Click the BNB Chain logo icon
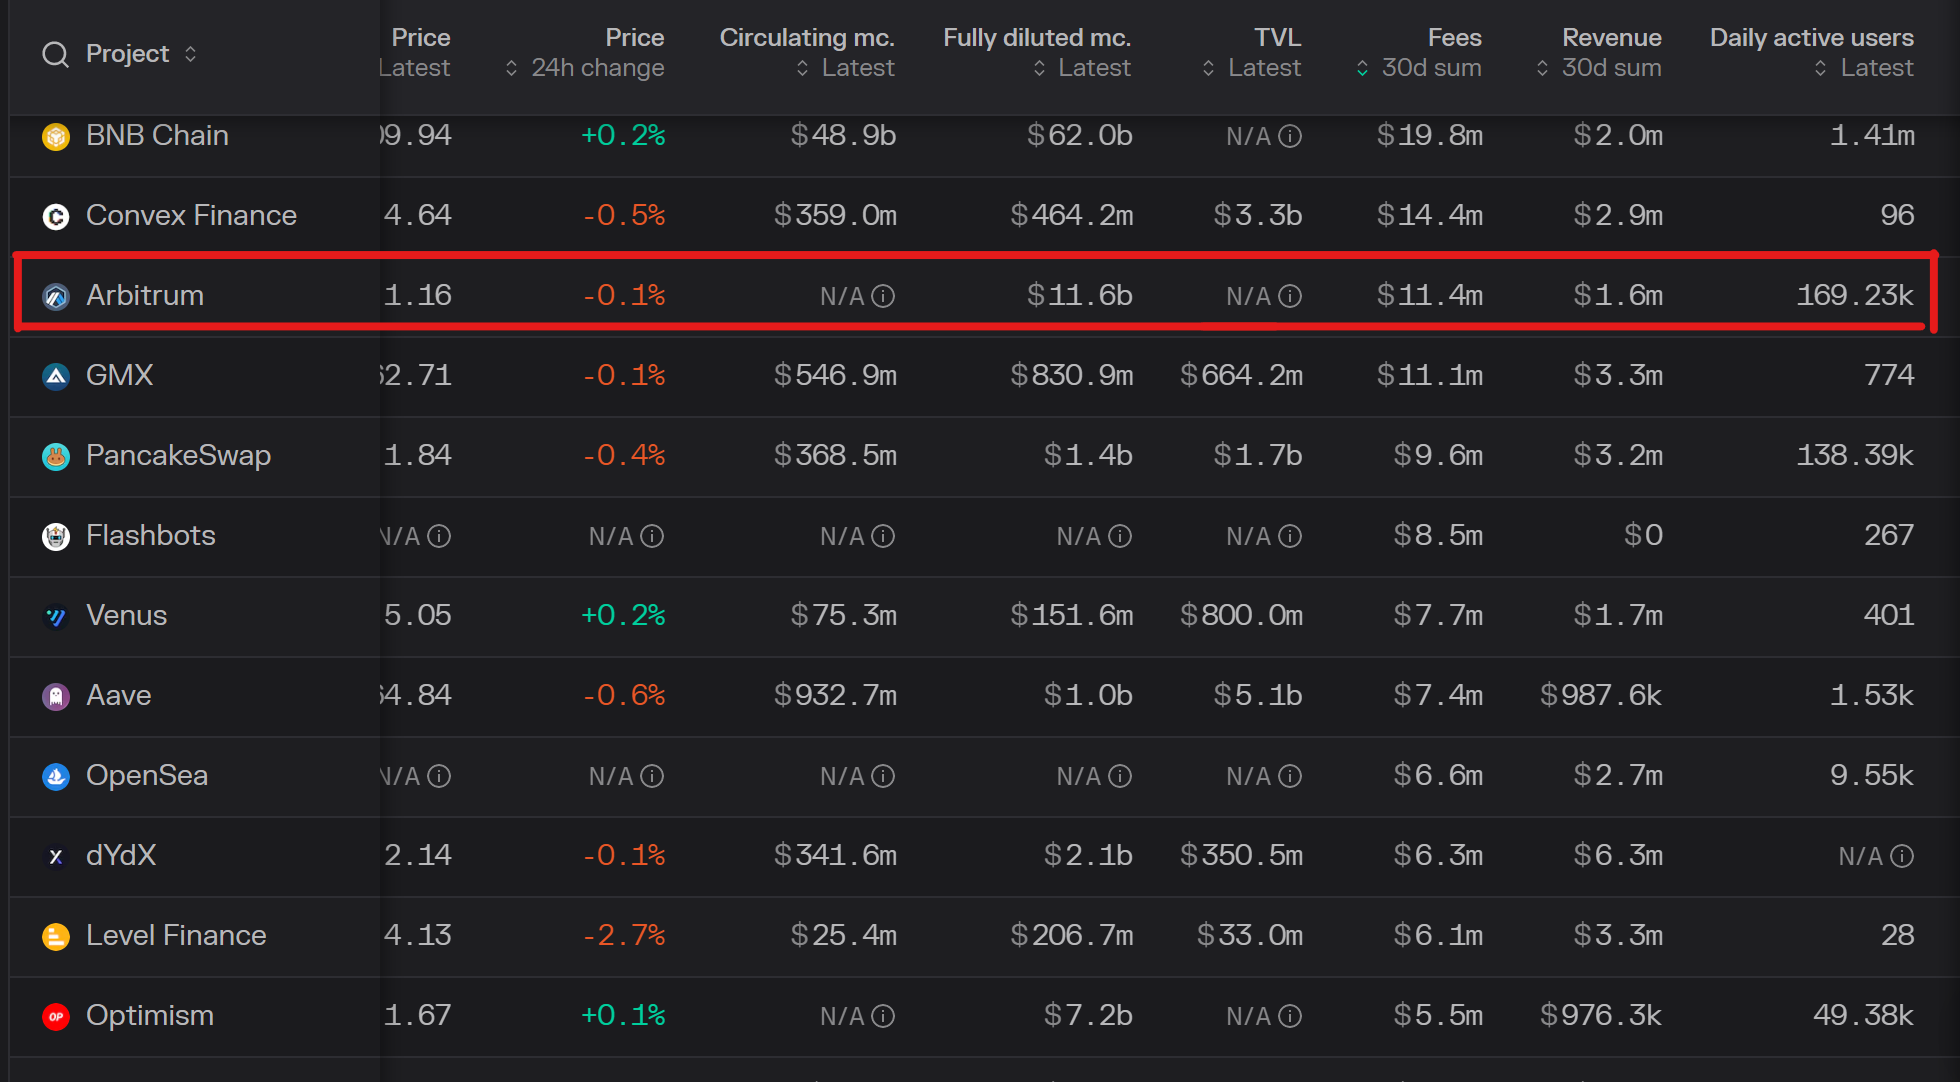Viewport: 1960px width, 1082px height. (56, 136)
